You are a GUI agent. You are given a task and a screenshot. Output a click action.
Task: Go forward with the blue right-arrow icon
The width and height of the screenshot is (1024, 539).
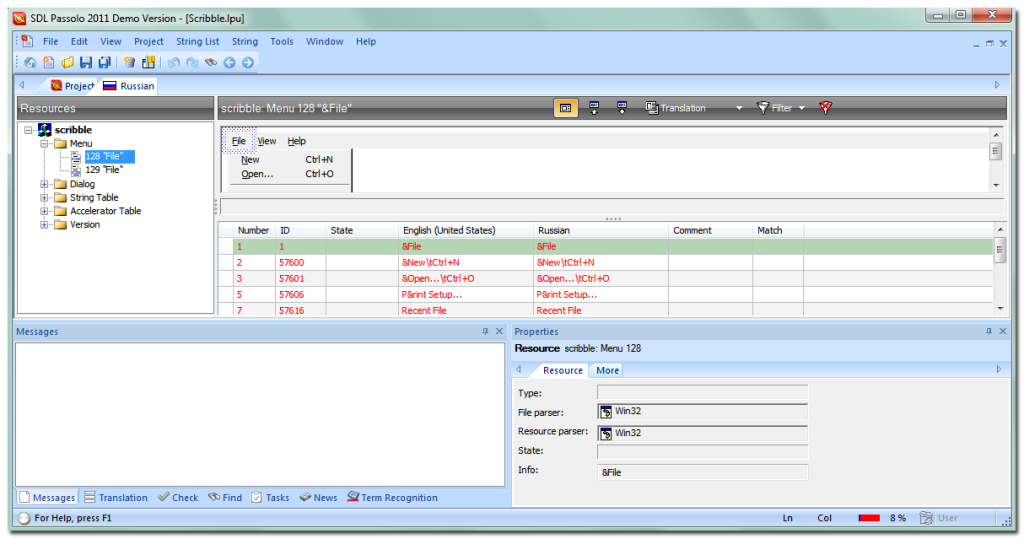(248, 63)
